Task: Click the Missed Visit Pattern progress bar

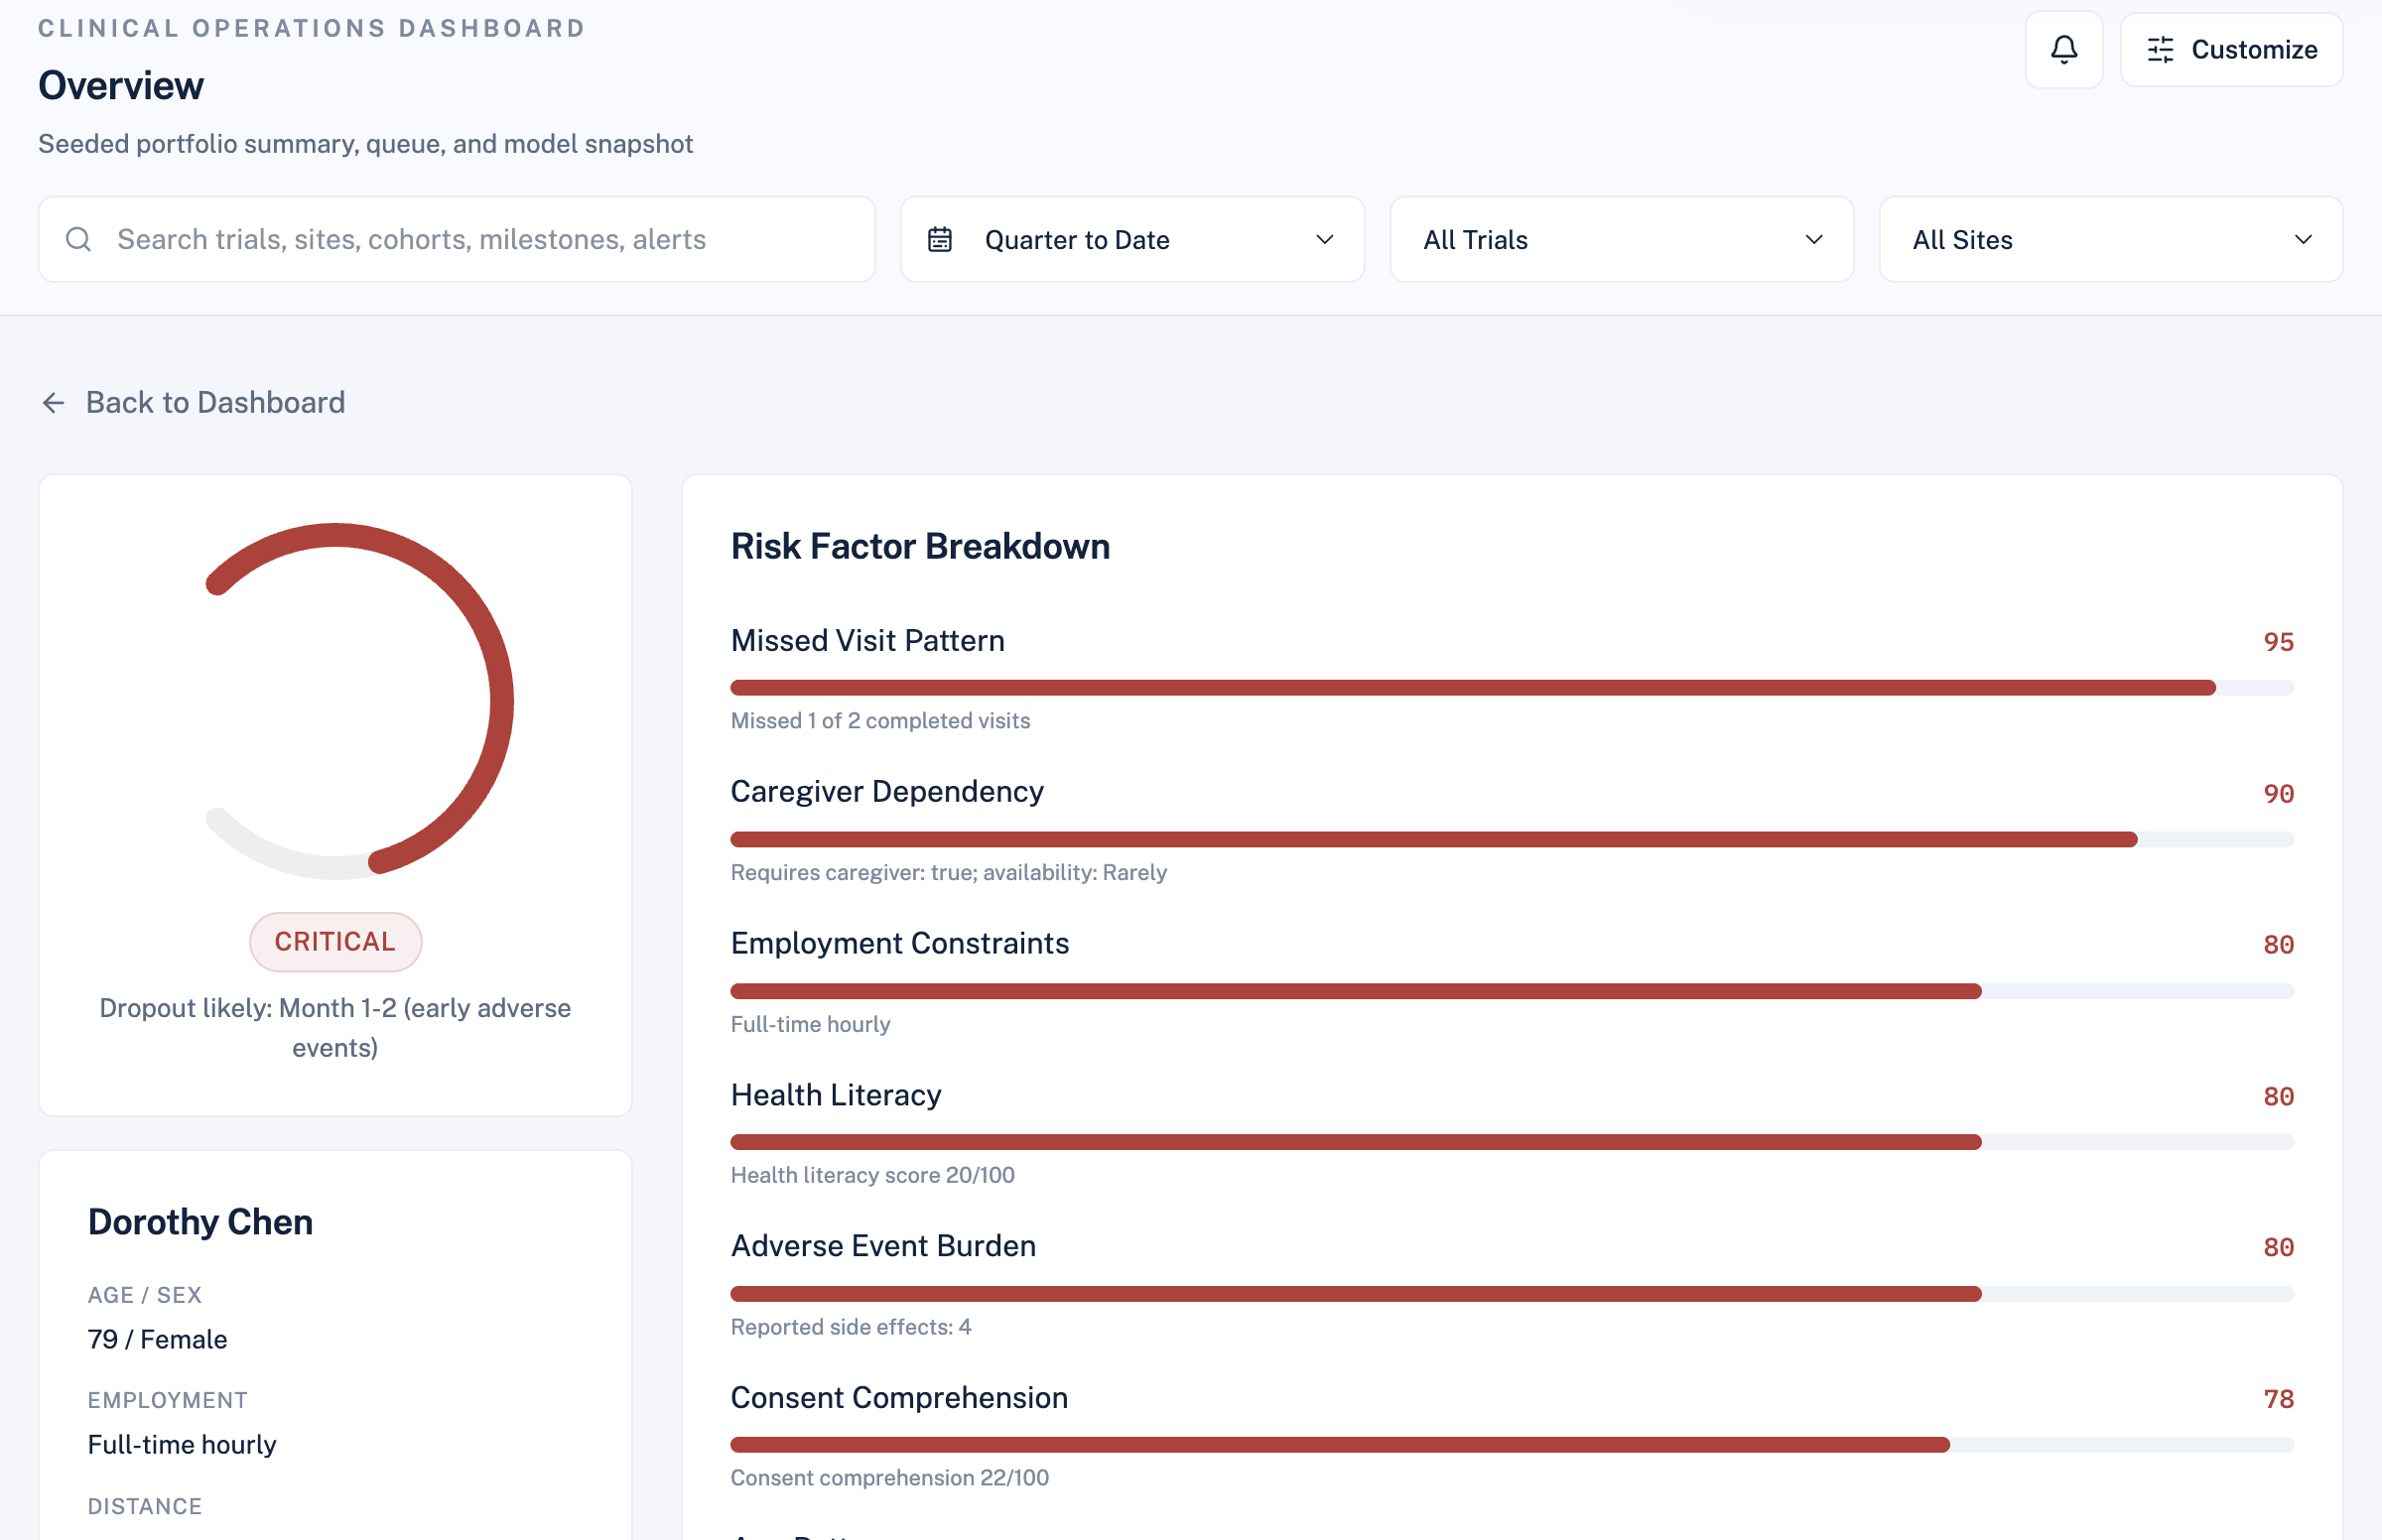Action: point(1510,688)
